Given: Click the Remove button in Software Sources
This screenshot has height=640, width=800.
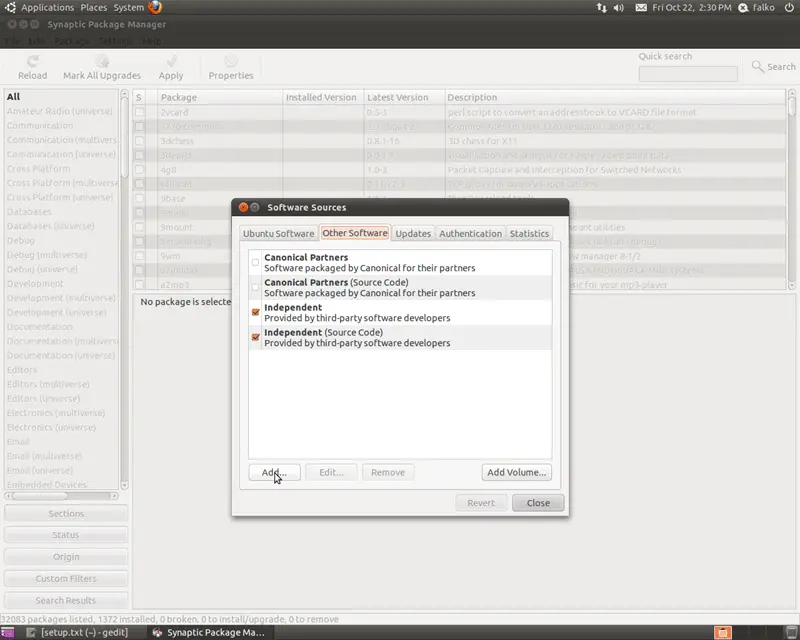Looking at the screenshot, I should (388, 473).
